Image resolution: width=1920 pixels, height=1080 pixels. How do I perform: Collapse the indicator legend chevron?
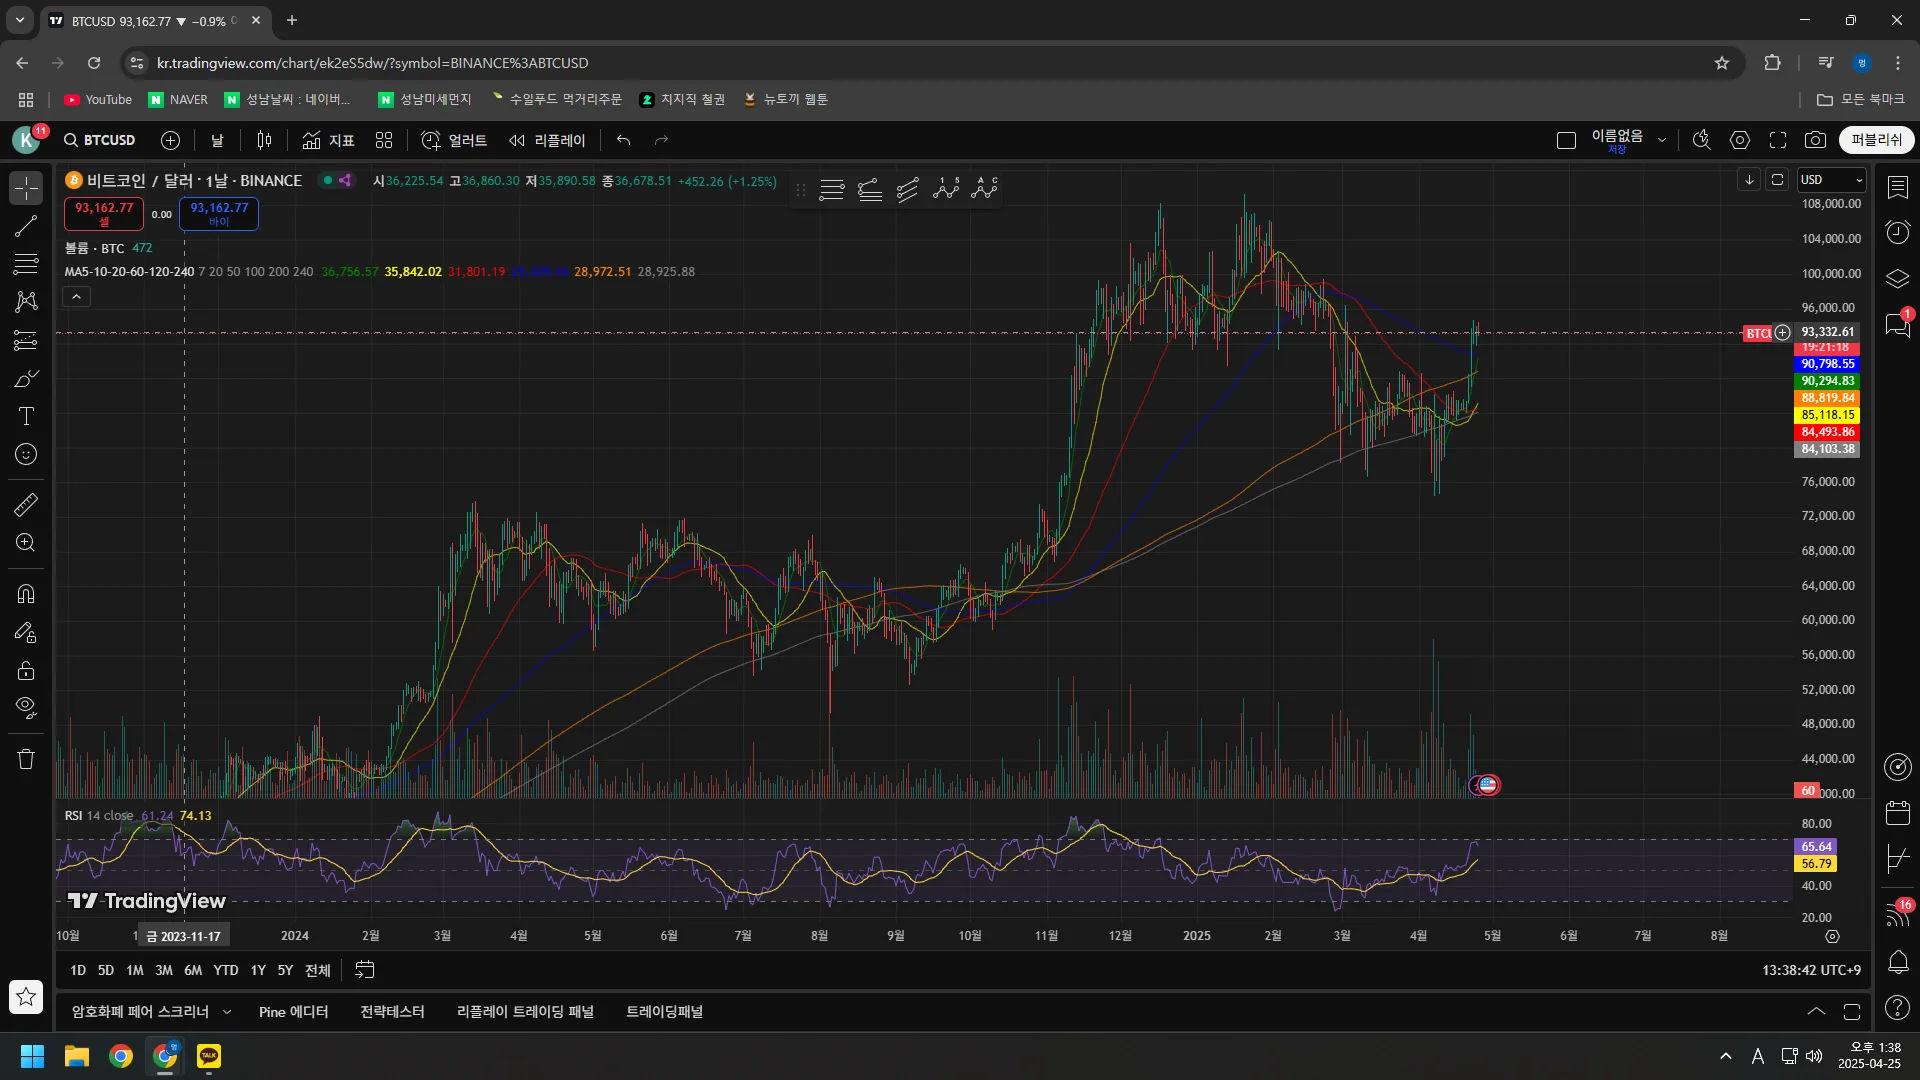(x=76, y=296)
